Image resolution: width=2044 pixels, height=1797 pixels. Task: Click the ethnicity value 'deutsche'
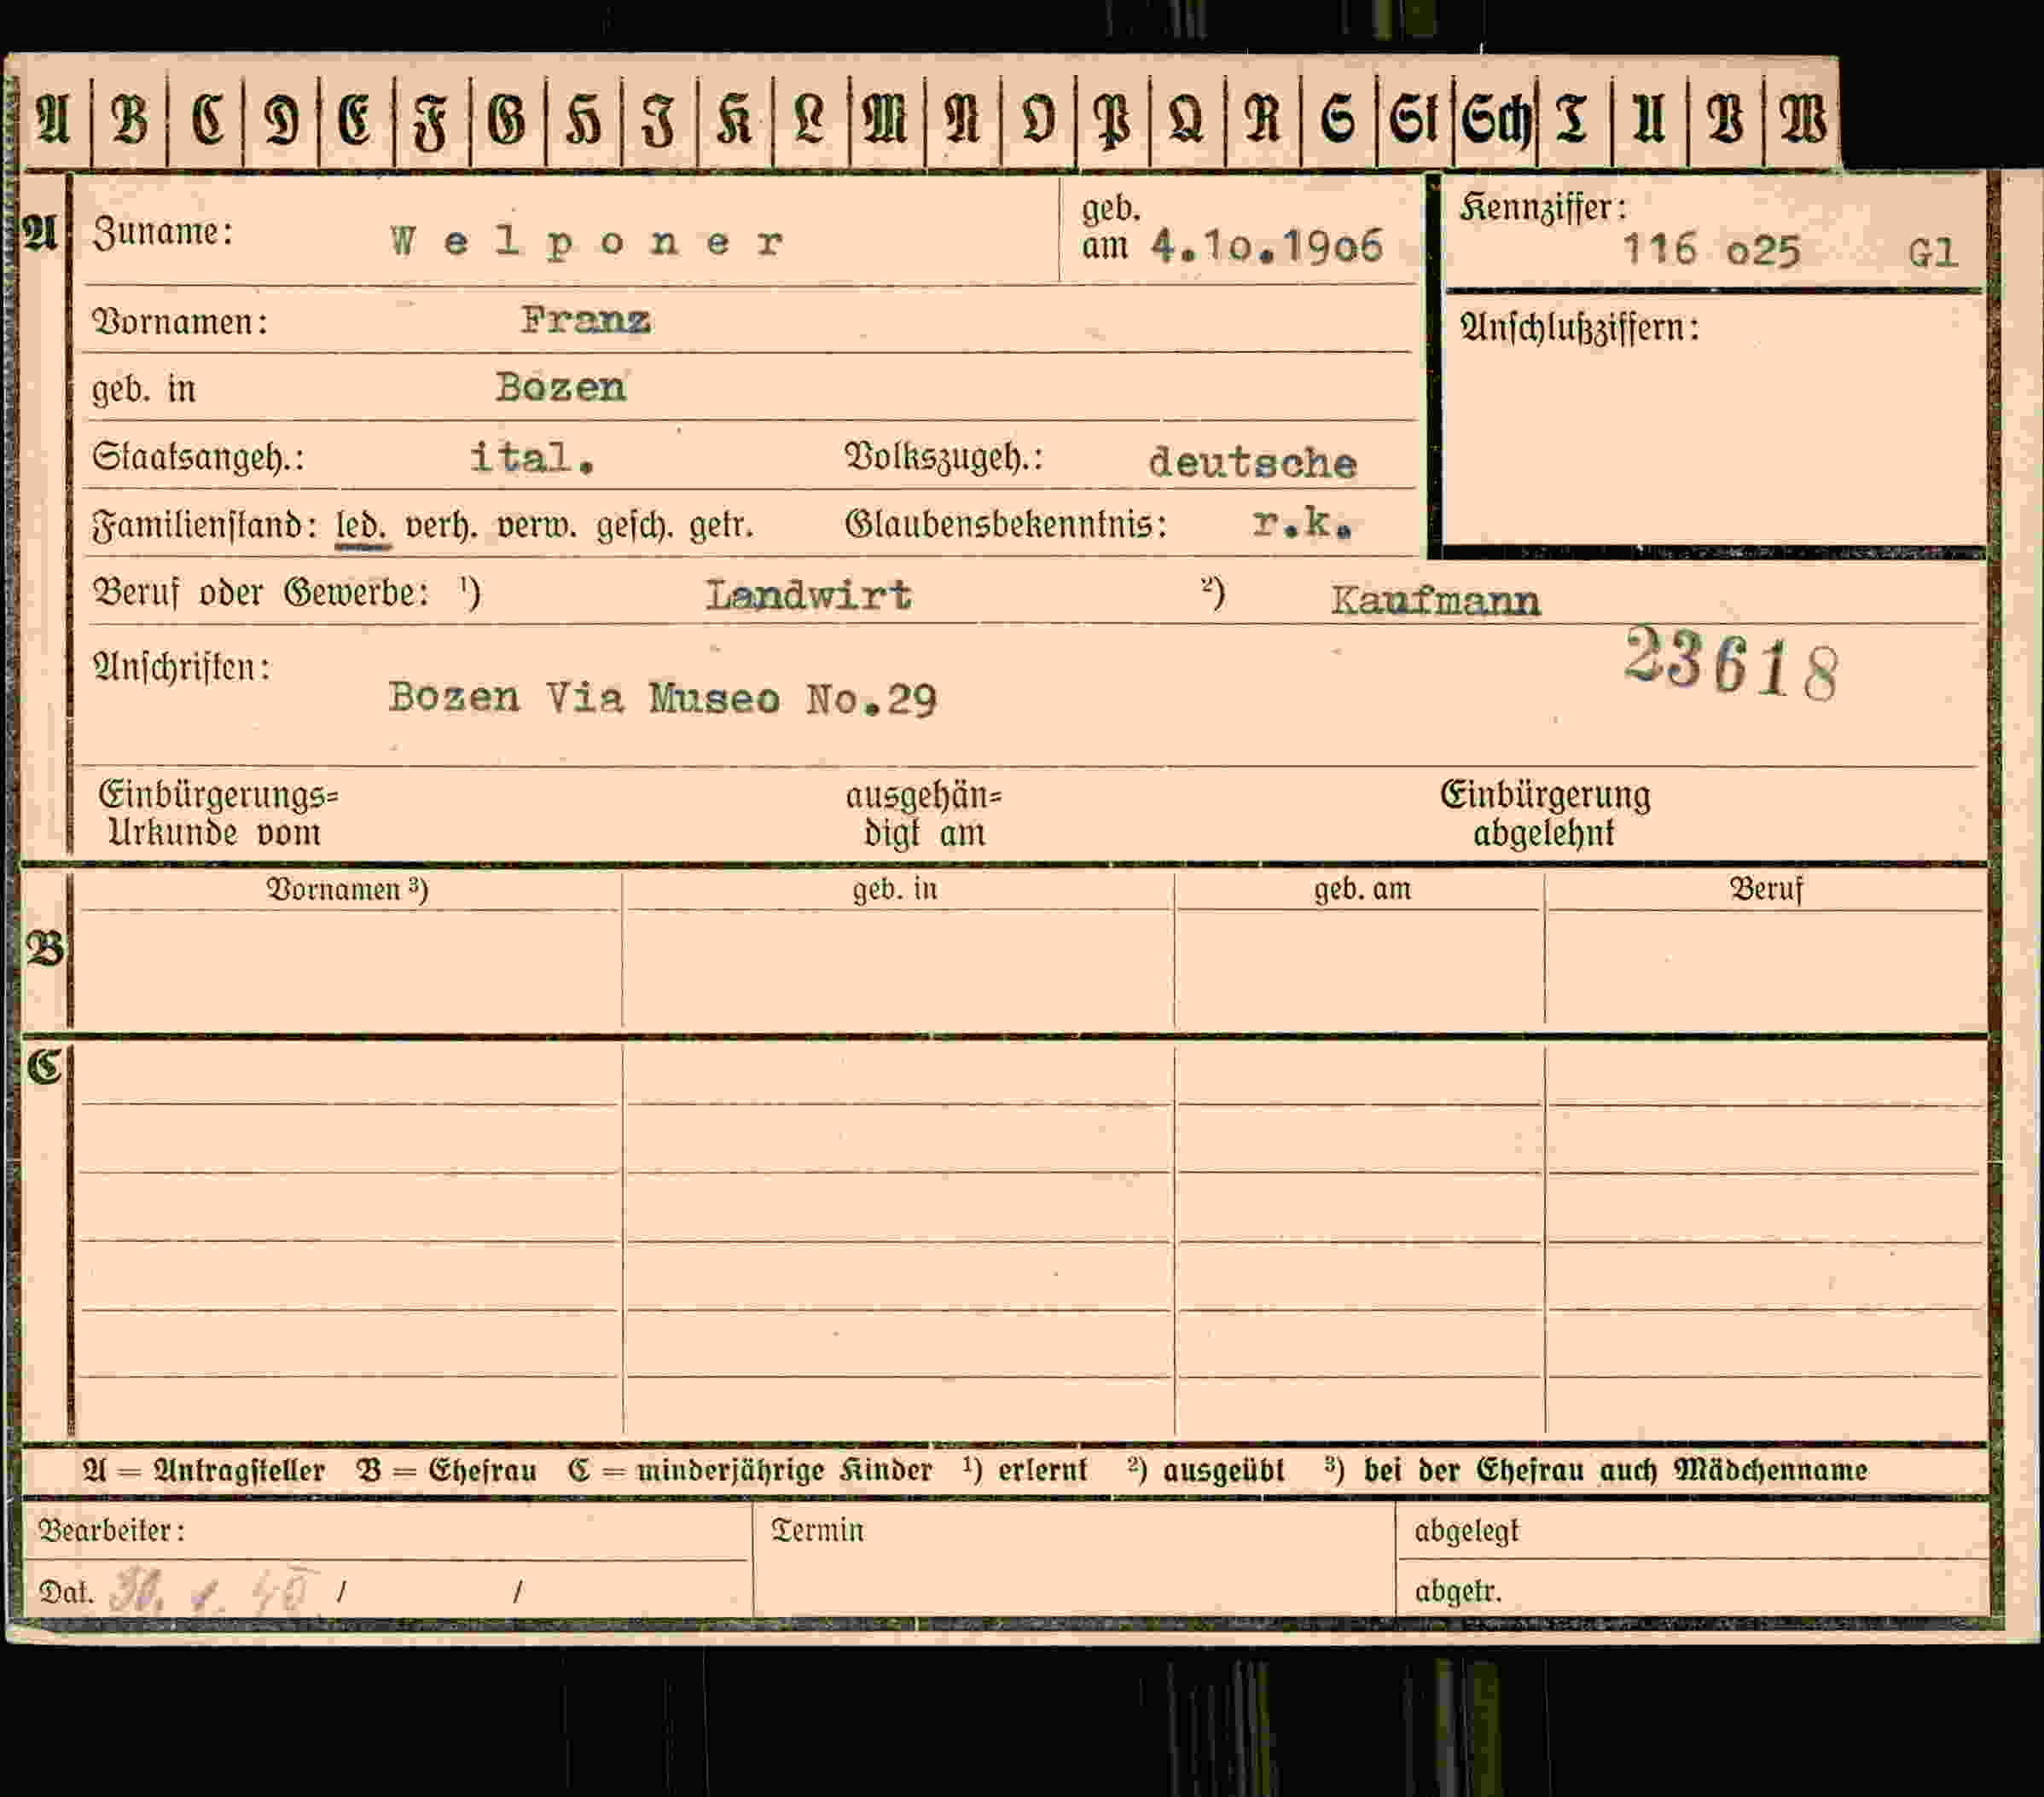pos(1253,463)
